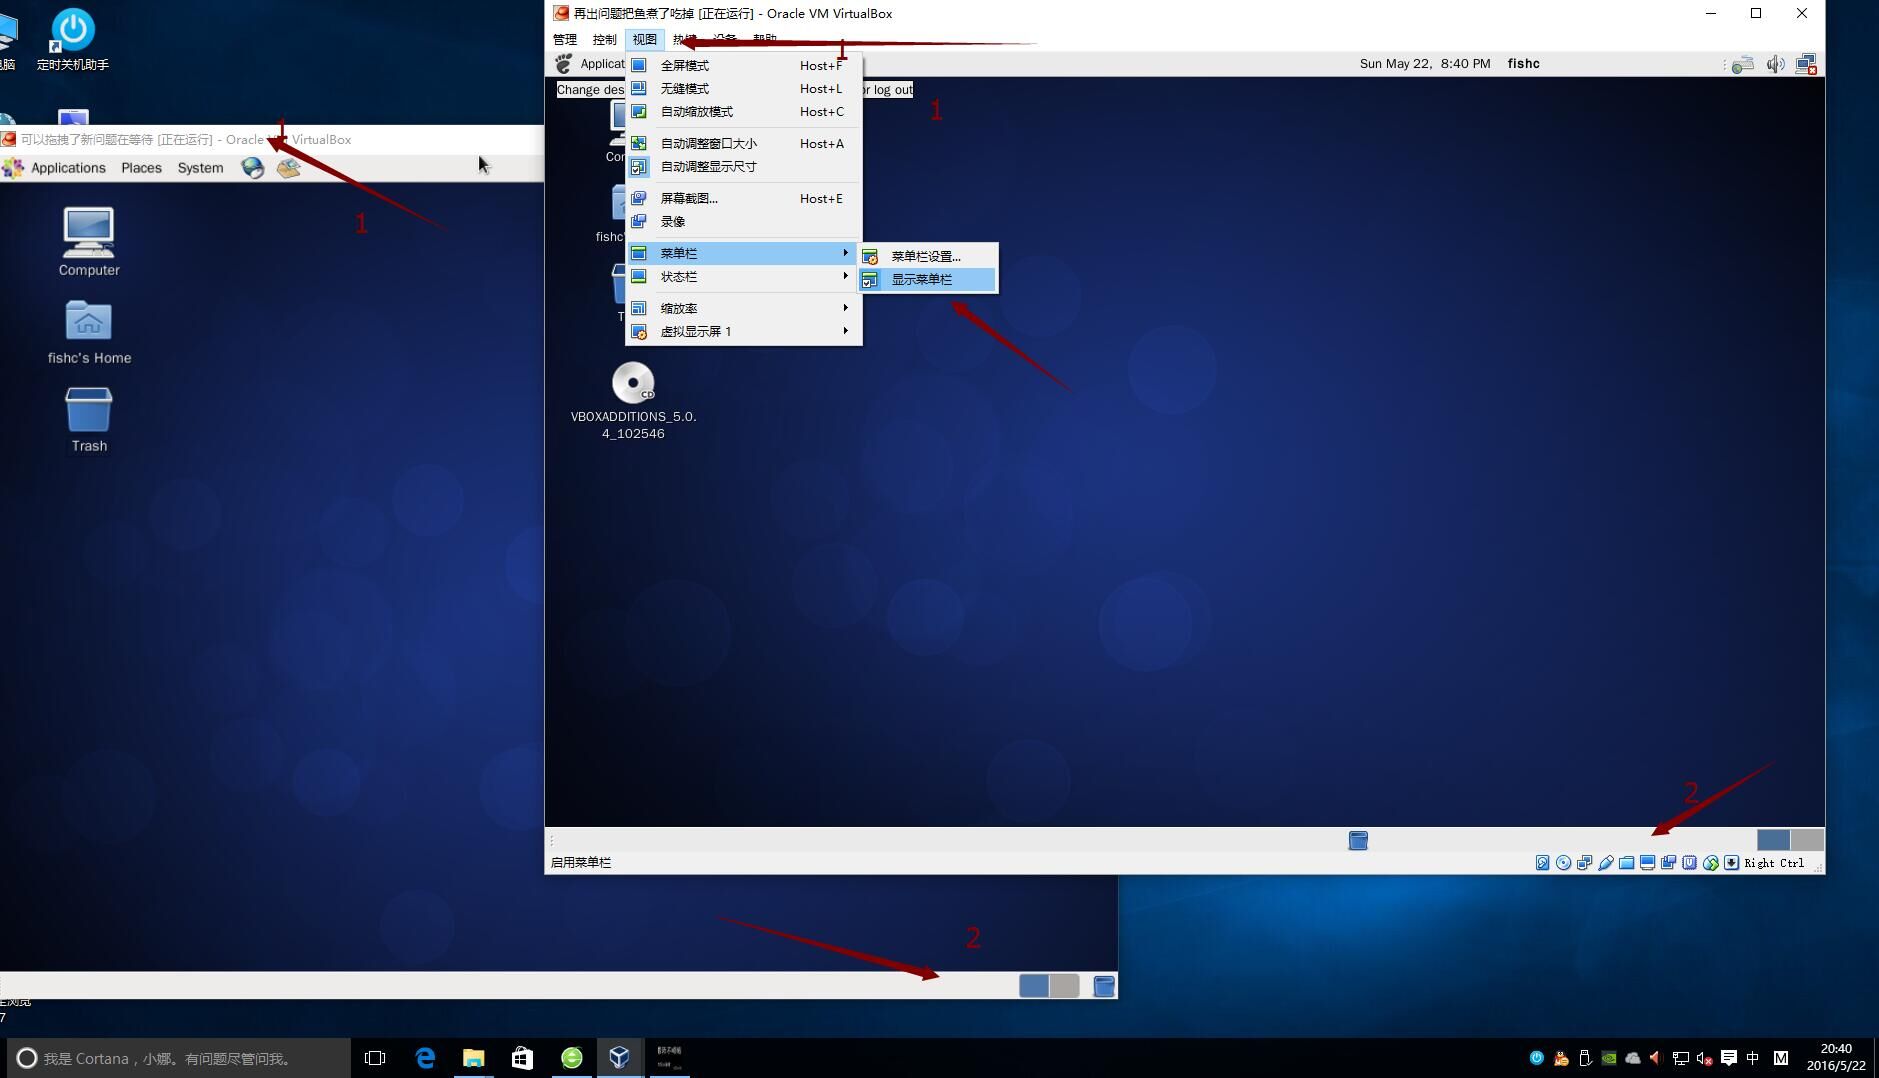Open fishc's Home folder on left desktop
The height and width of the screenshot is (1078, 1879).
point(89,332)
